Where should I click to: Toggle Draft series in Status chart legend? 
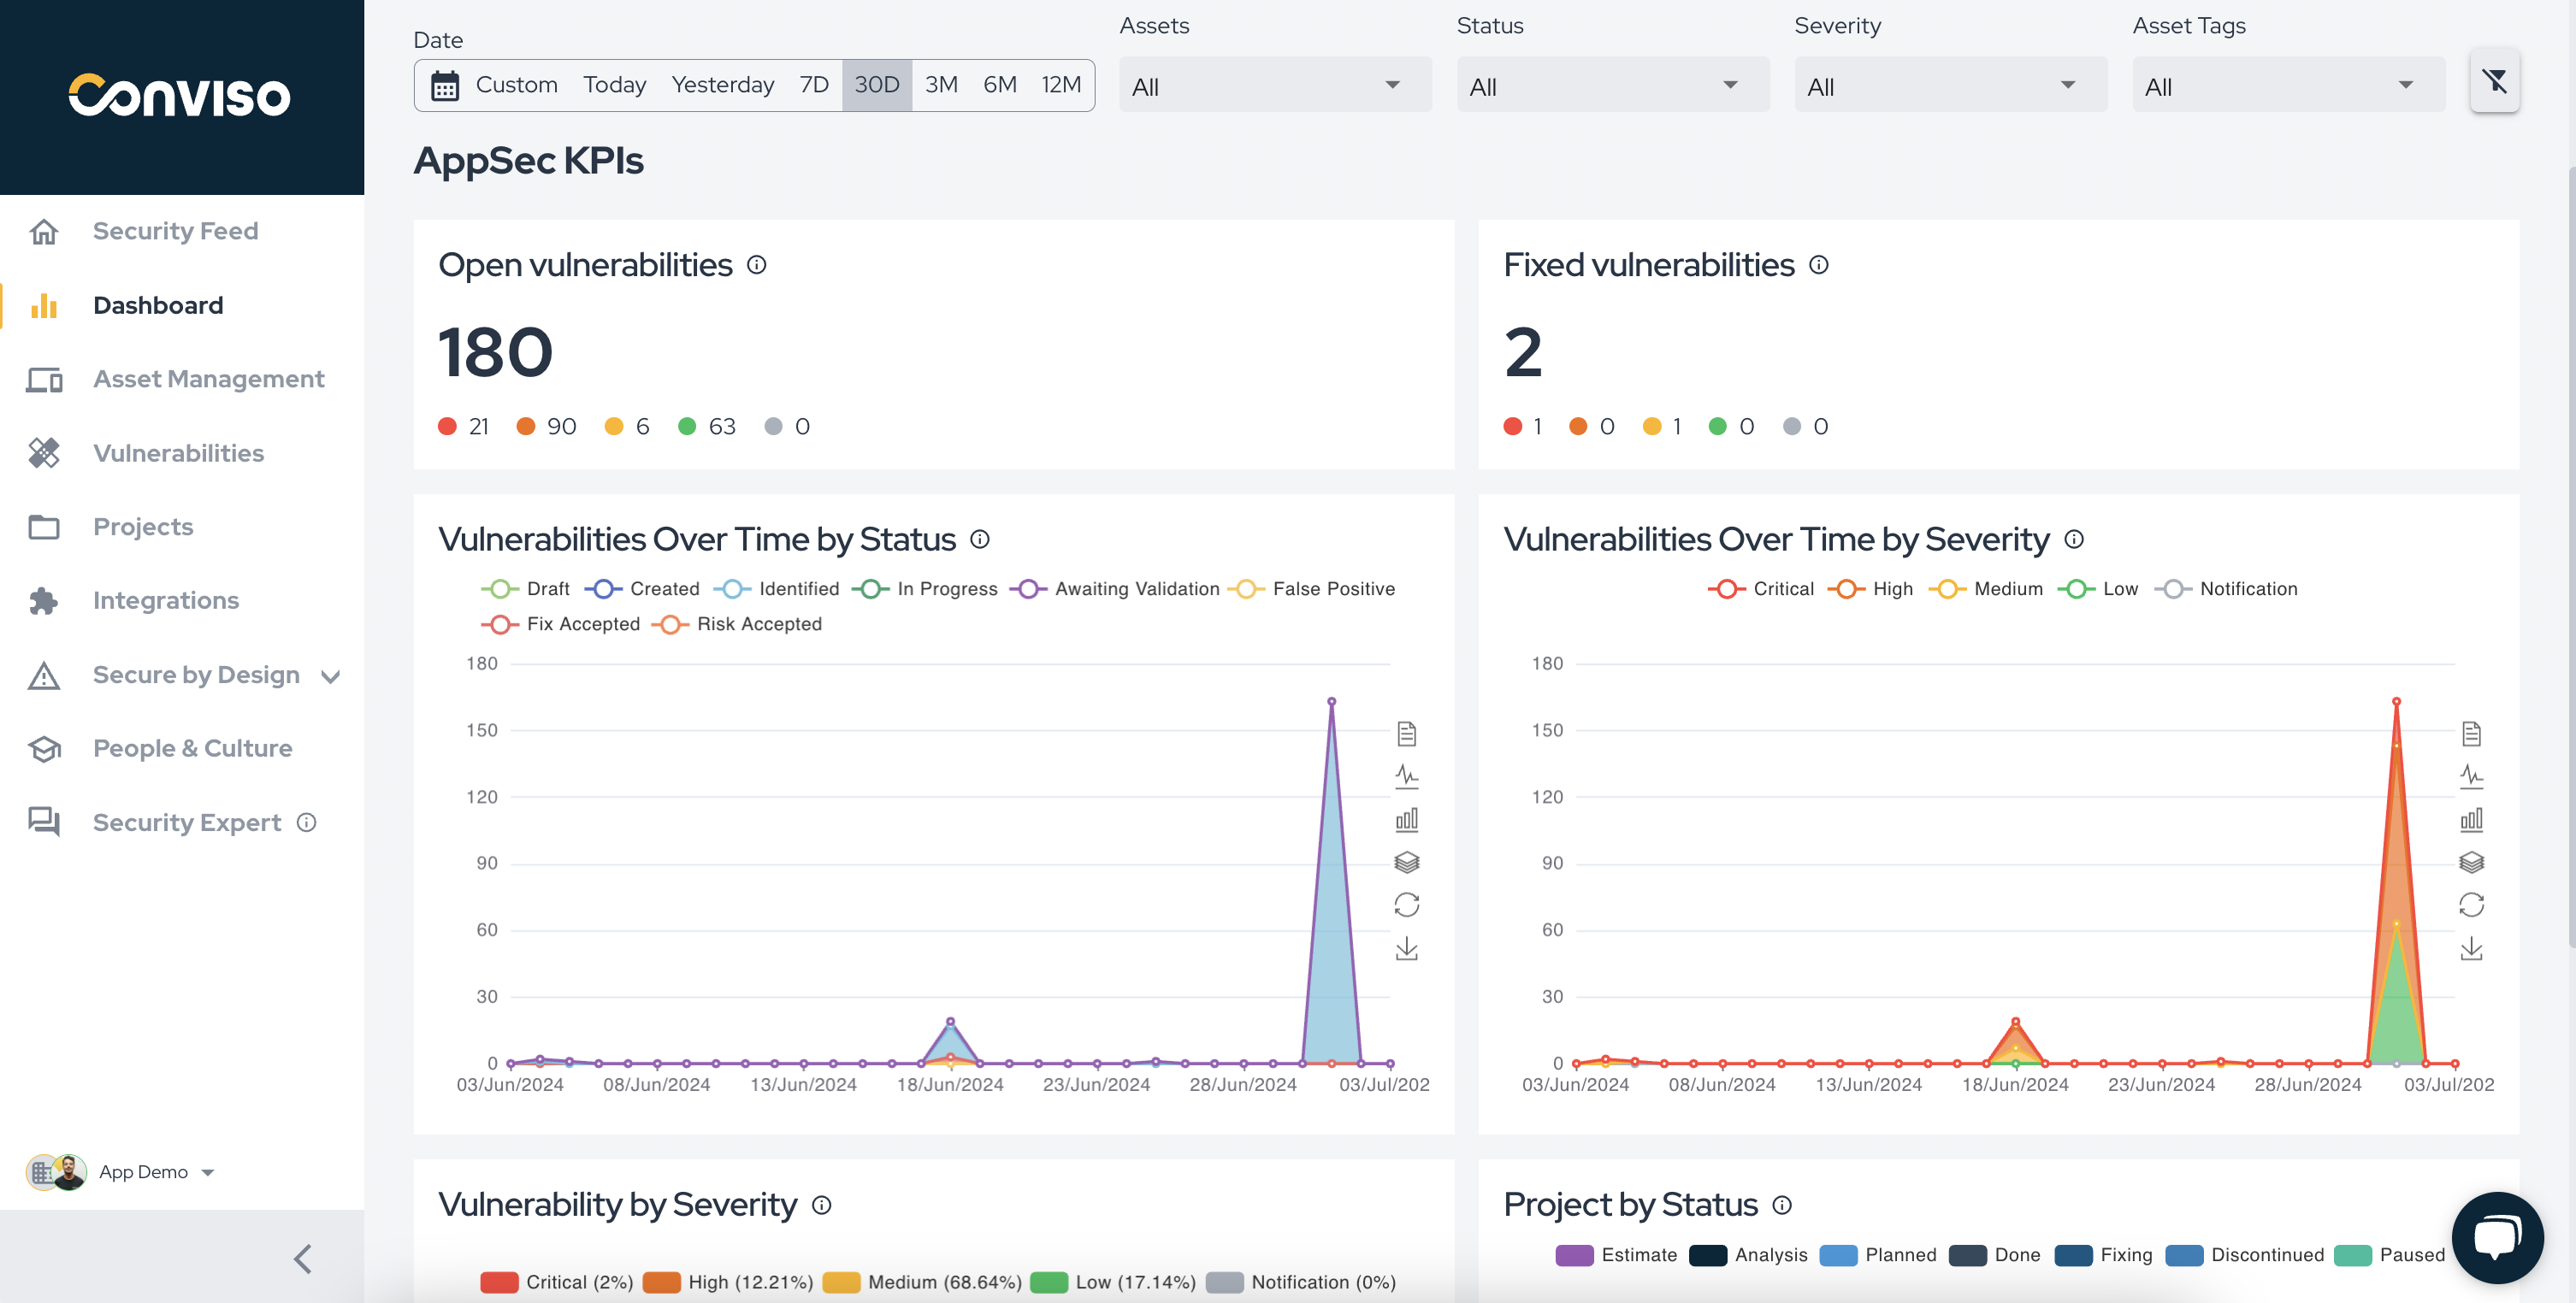coord(525,589)
